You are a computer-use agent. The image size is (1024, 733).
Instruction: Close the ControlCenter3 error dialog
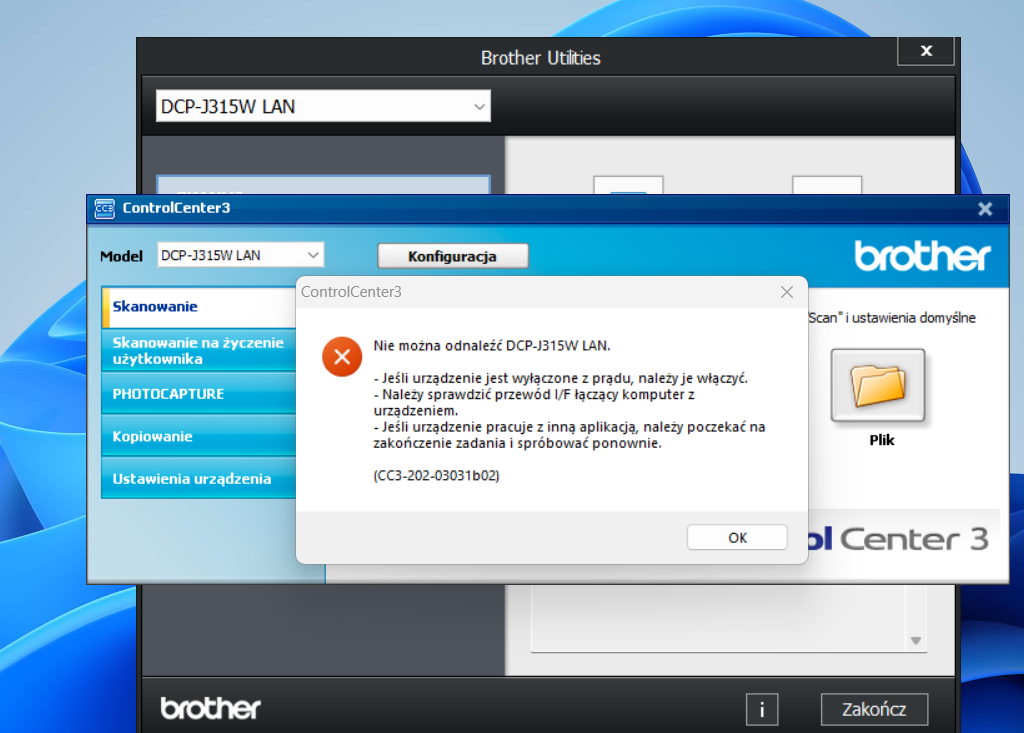click(x=787, y=292)
